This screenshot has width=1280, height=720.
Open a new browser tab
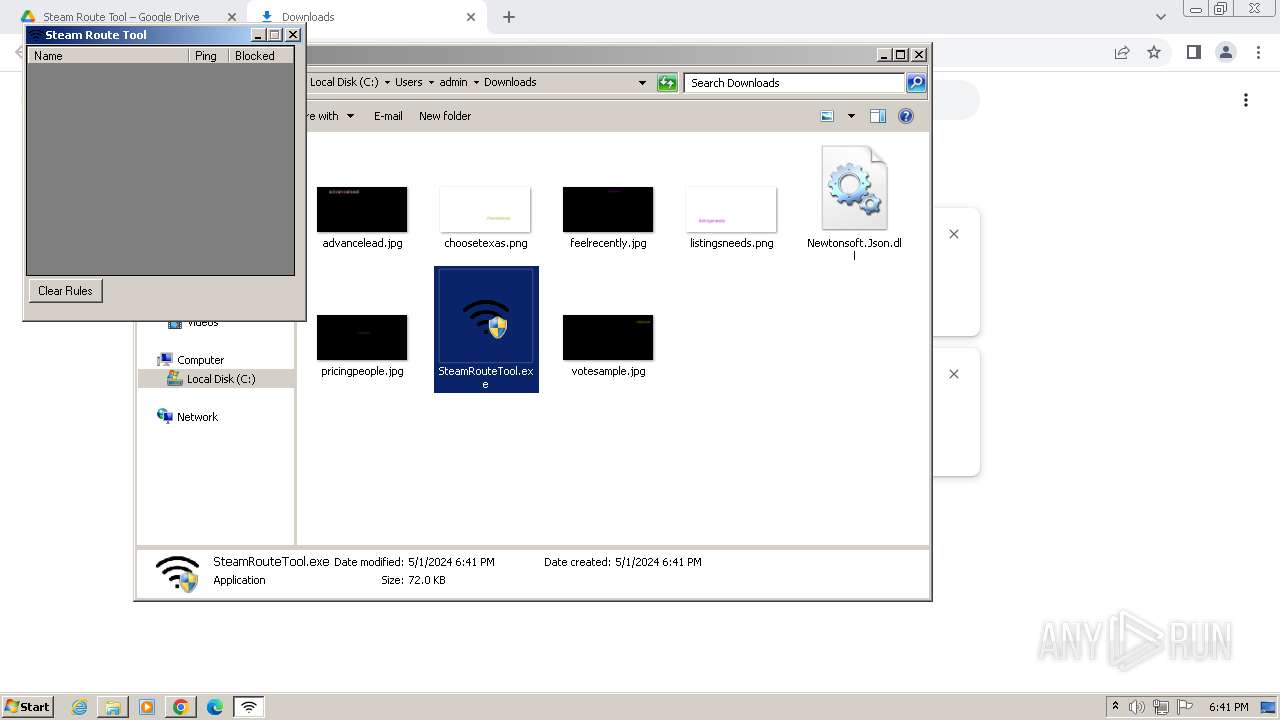pos(509,17)
